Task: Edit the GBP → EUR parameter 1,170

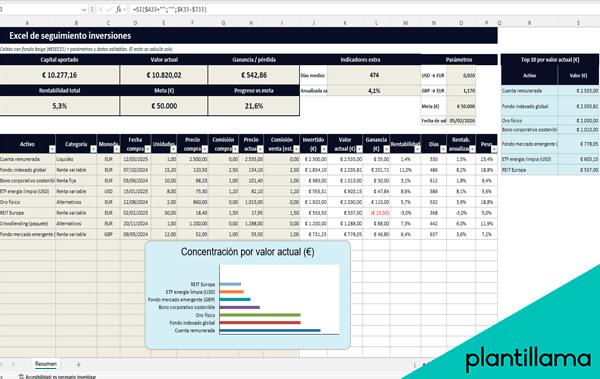Action: [461, 91]
